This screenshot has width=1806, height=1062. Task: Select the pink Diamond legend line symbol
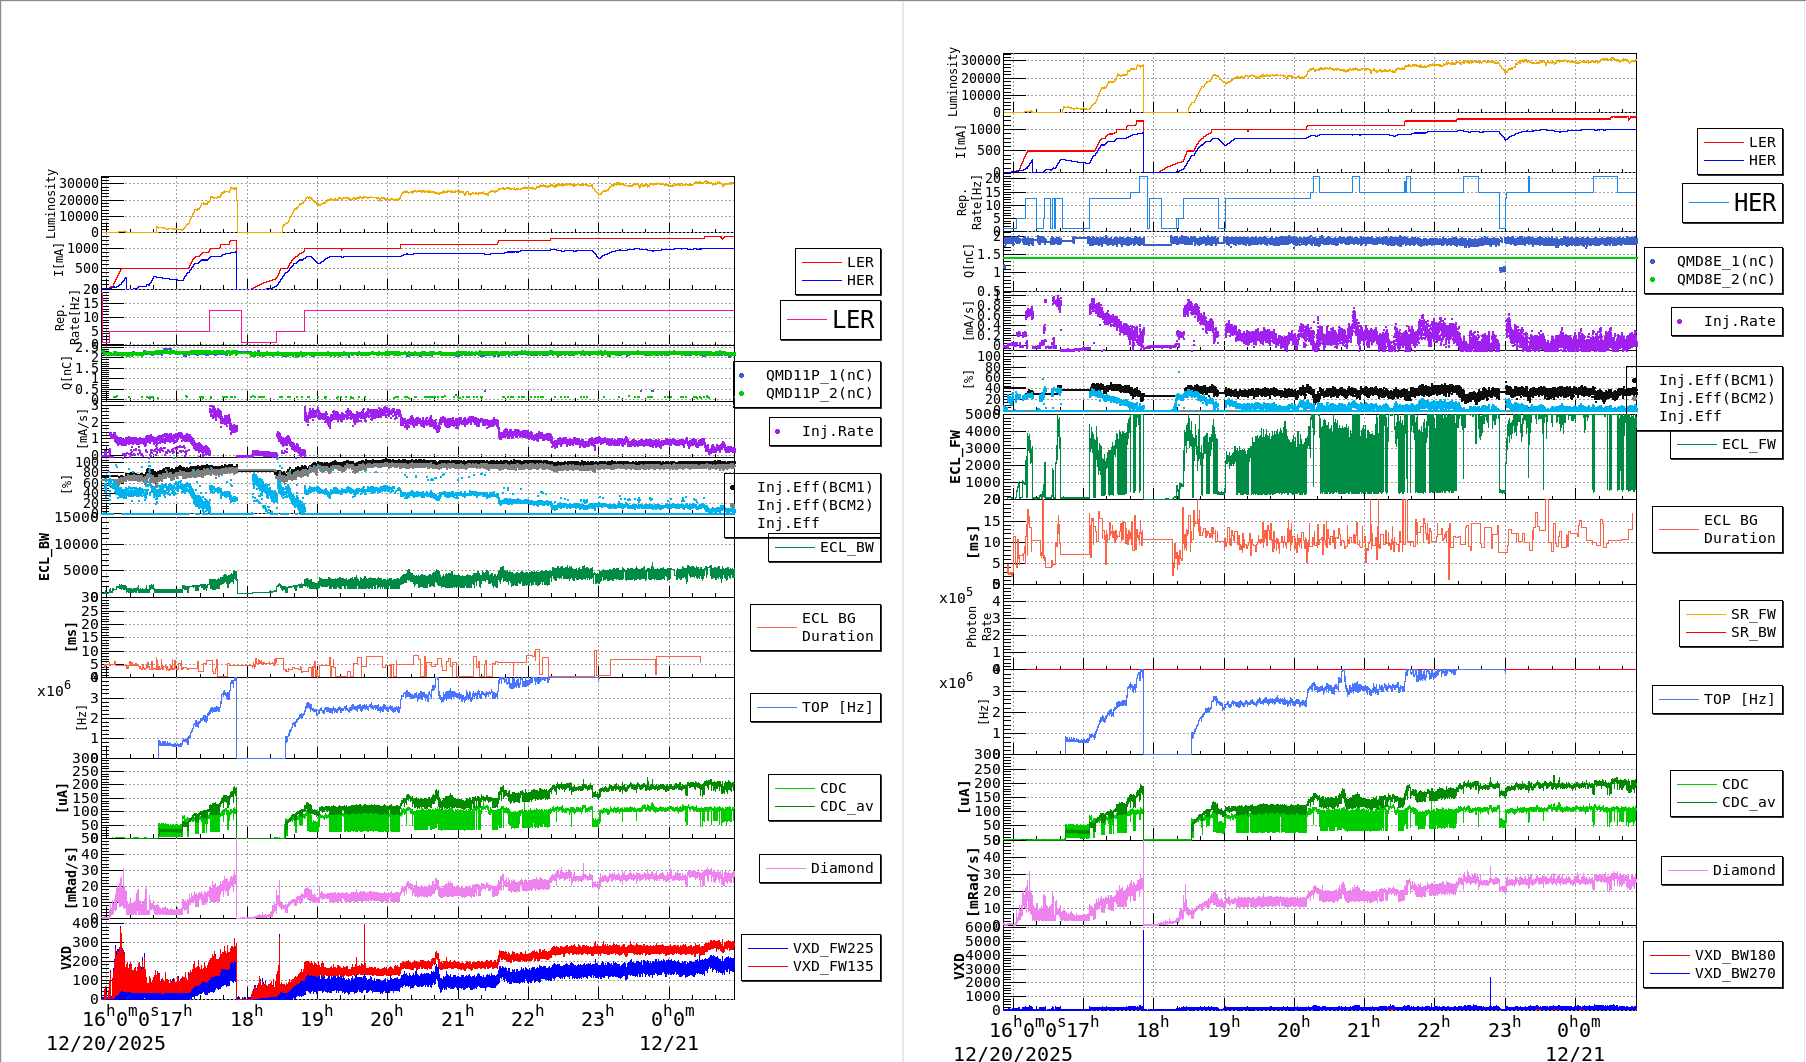click(785, 869)
